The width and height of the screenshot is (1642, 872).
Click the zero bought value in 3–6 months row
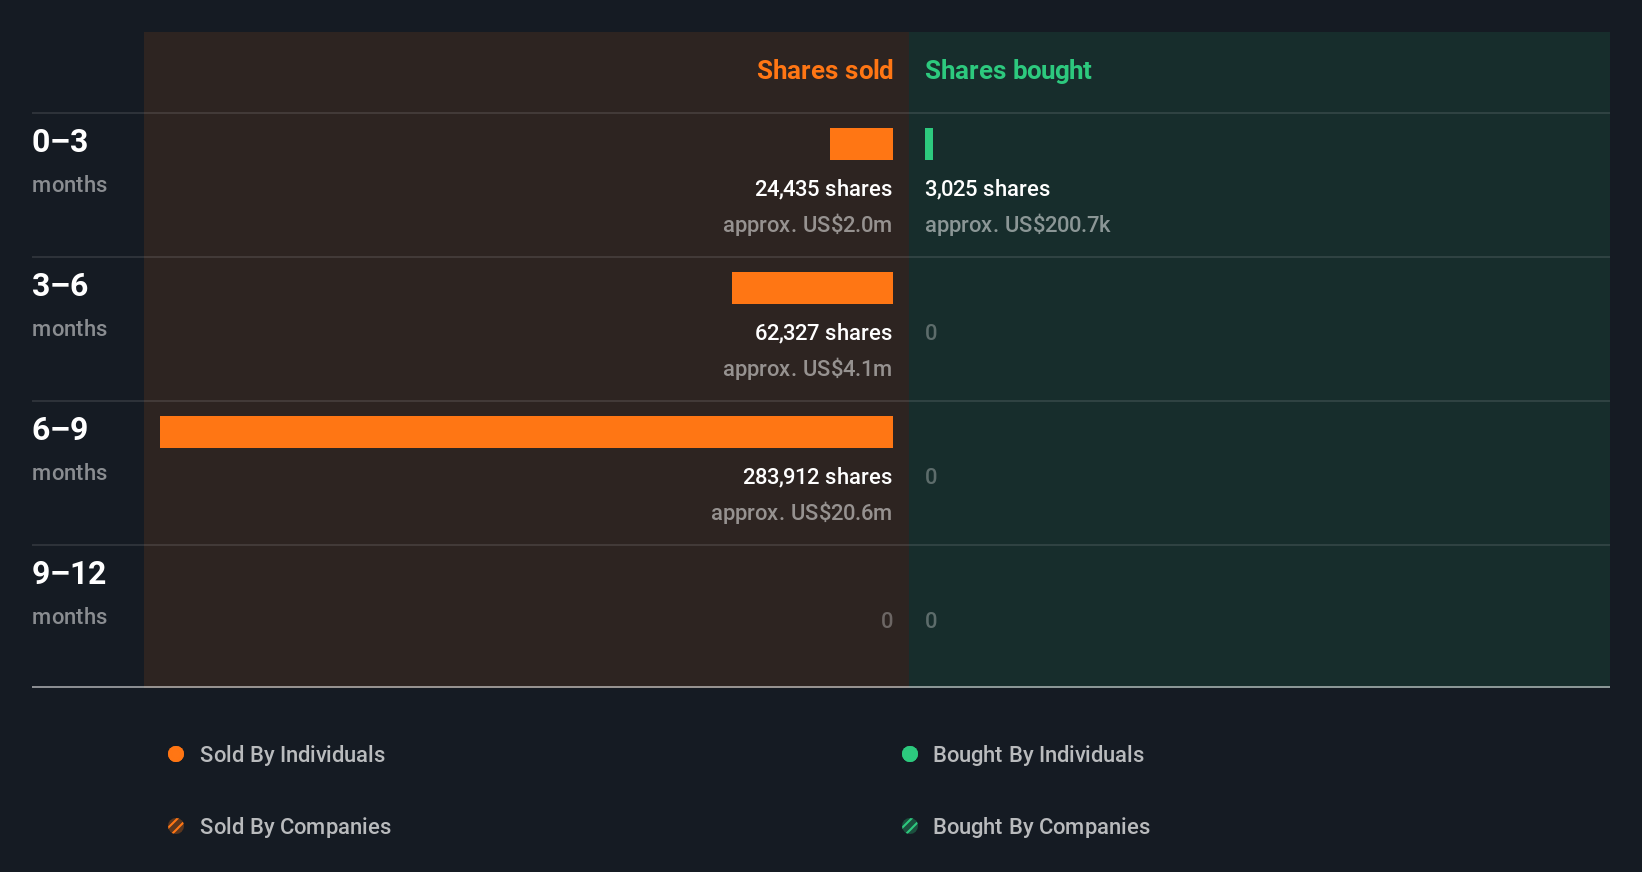931,332
